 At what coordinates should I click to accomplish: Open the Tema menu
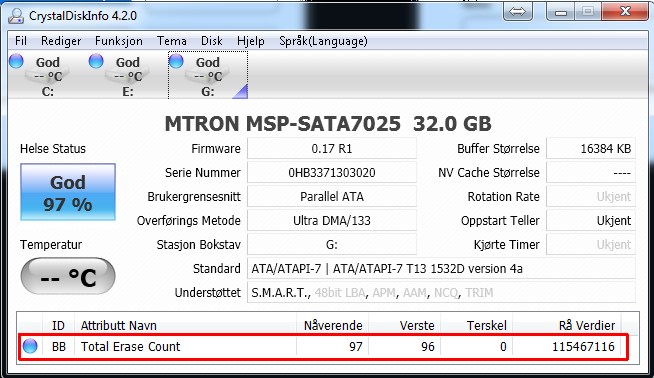pyautogui.click(x=171, y=41)
